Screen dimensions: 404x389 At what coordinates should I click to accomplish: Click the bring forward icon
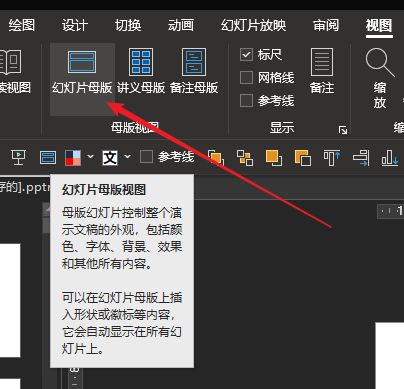coord(274,157)
